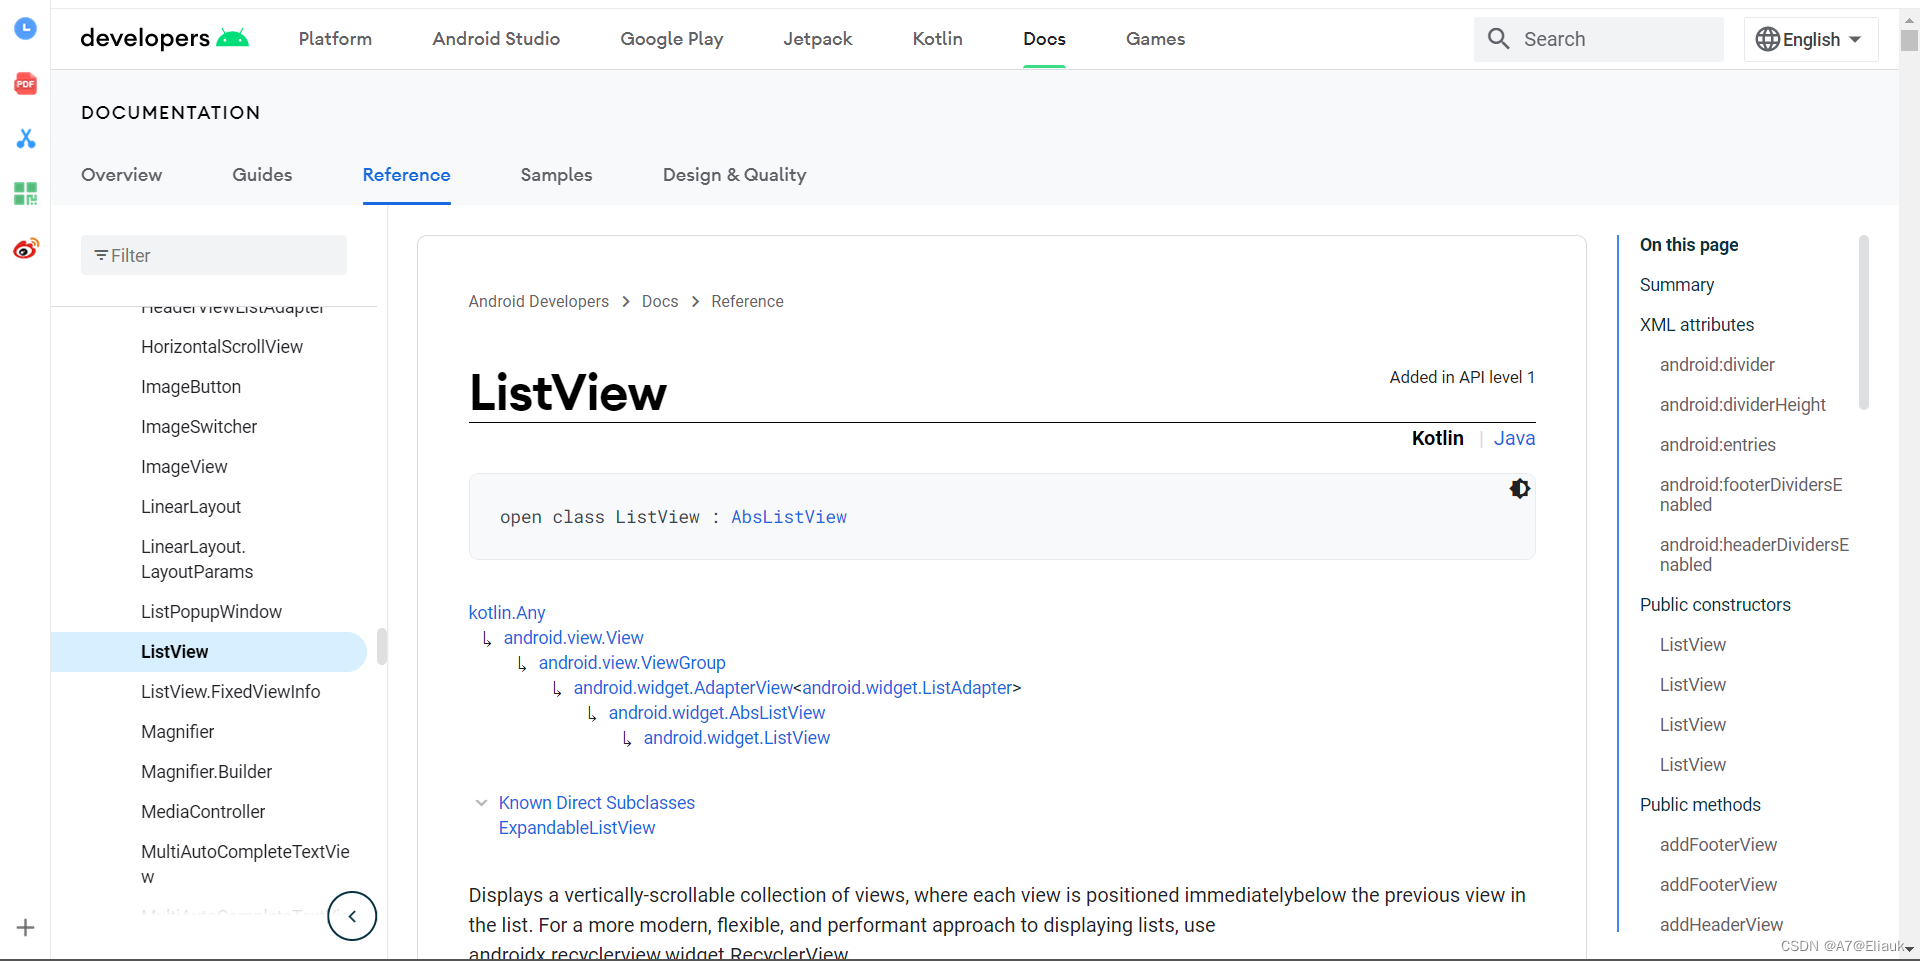
Task: Click the filter lines icon
Action: (101, 256)
